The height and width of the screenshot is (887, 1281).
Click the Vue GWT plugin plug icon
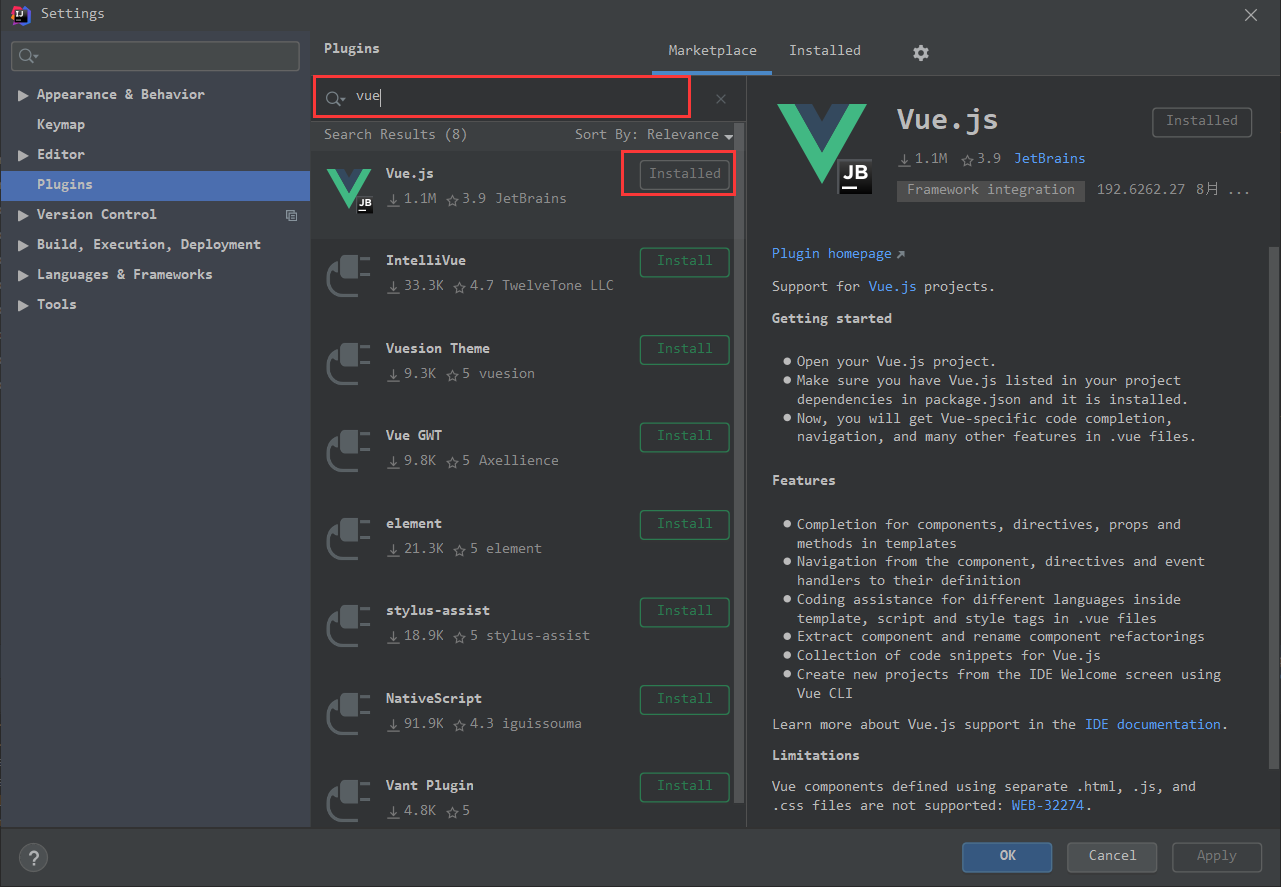pyautogui.click(x=350, y=451)
